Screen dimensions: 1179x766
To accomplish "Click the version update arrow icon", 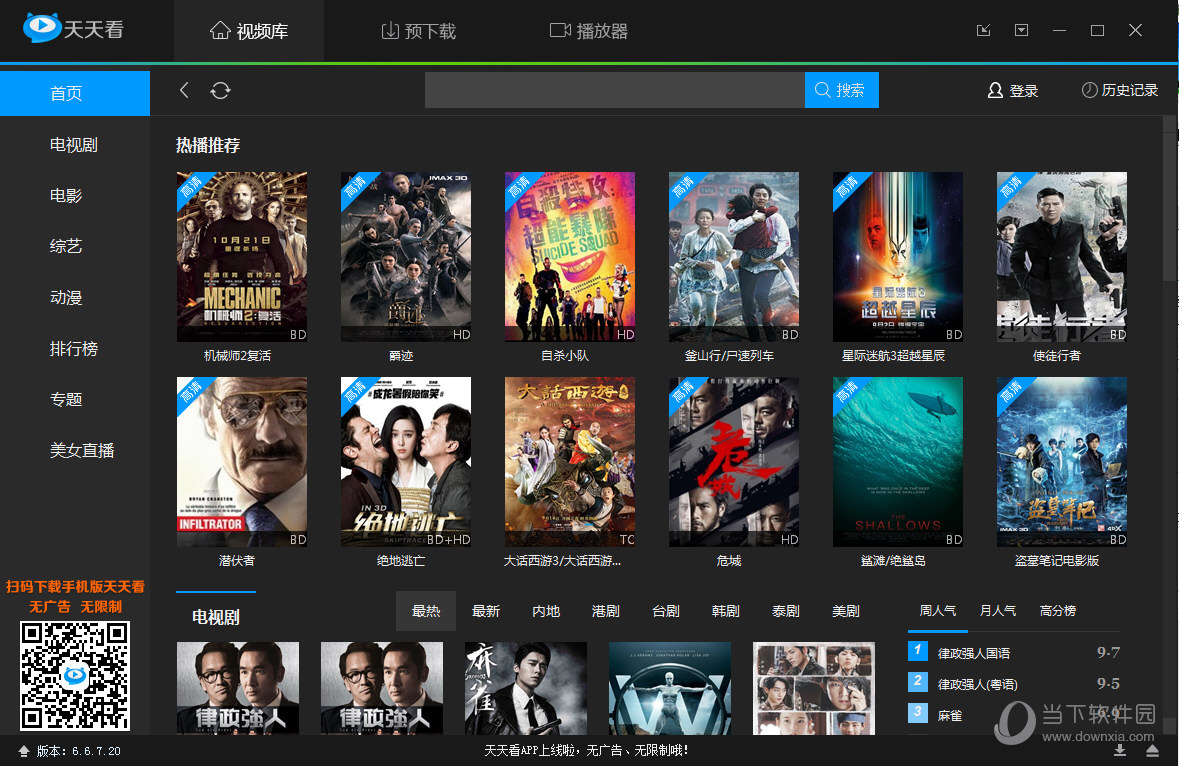I will coord(23,751).
